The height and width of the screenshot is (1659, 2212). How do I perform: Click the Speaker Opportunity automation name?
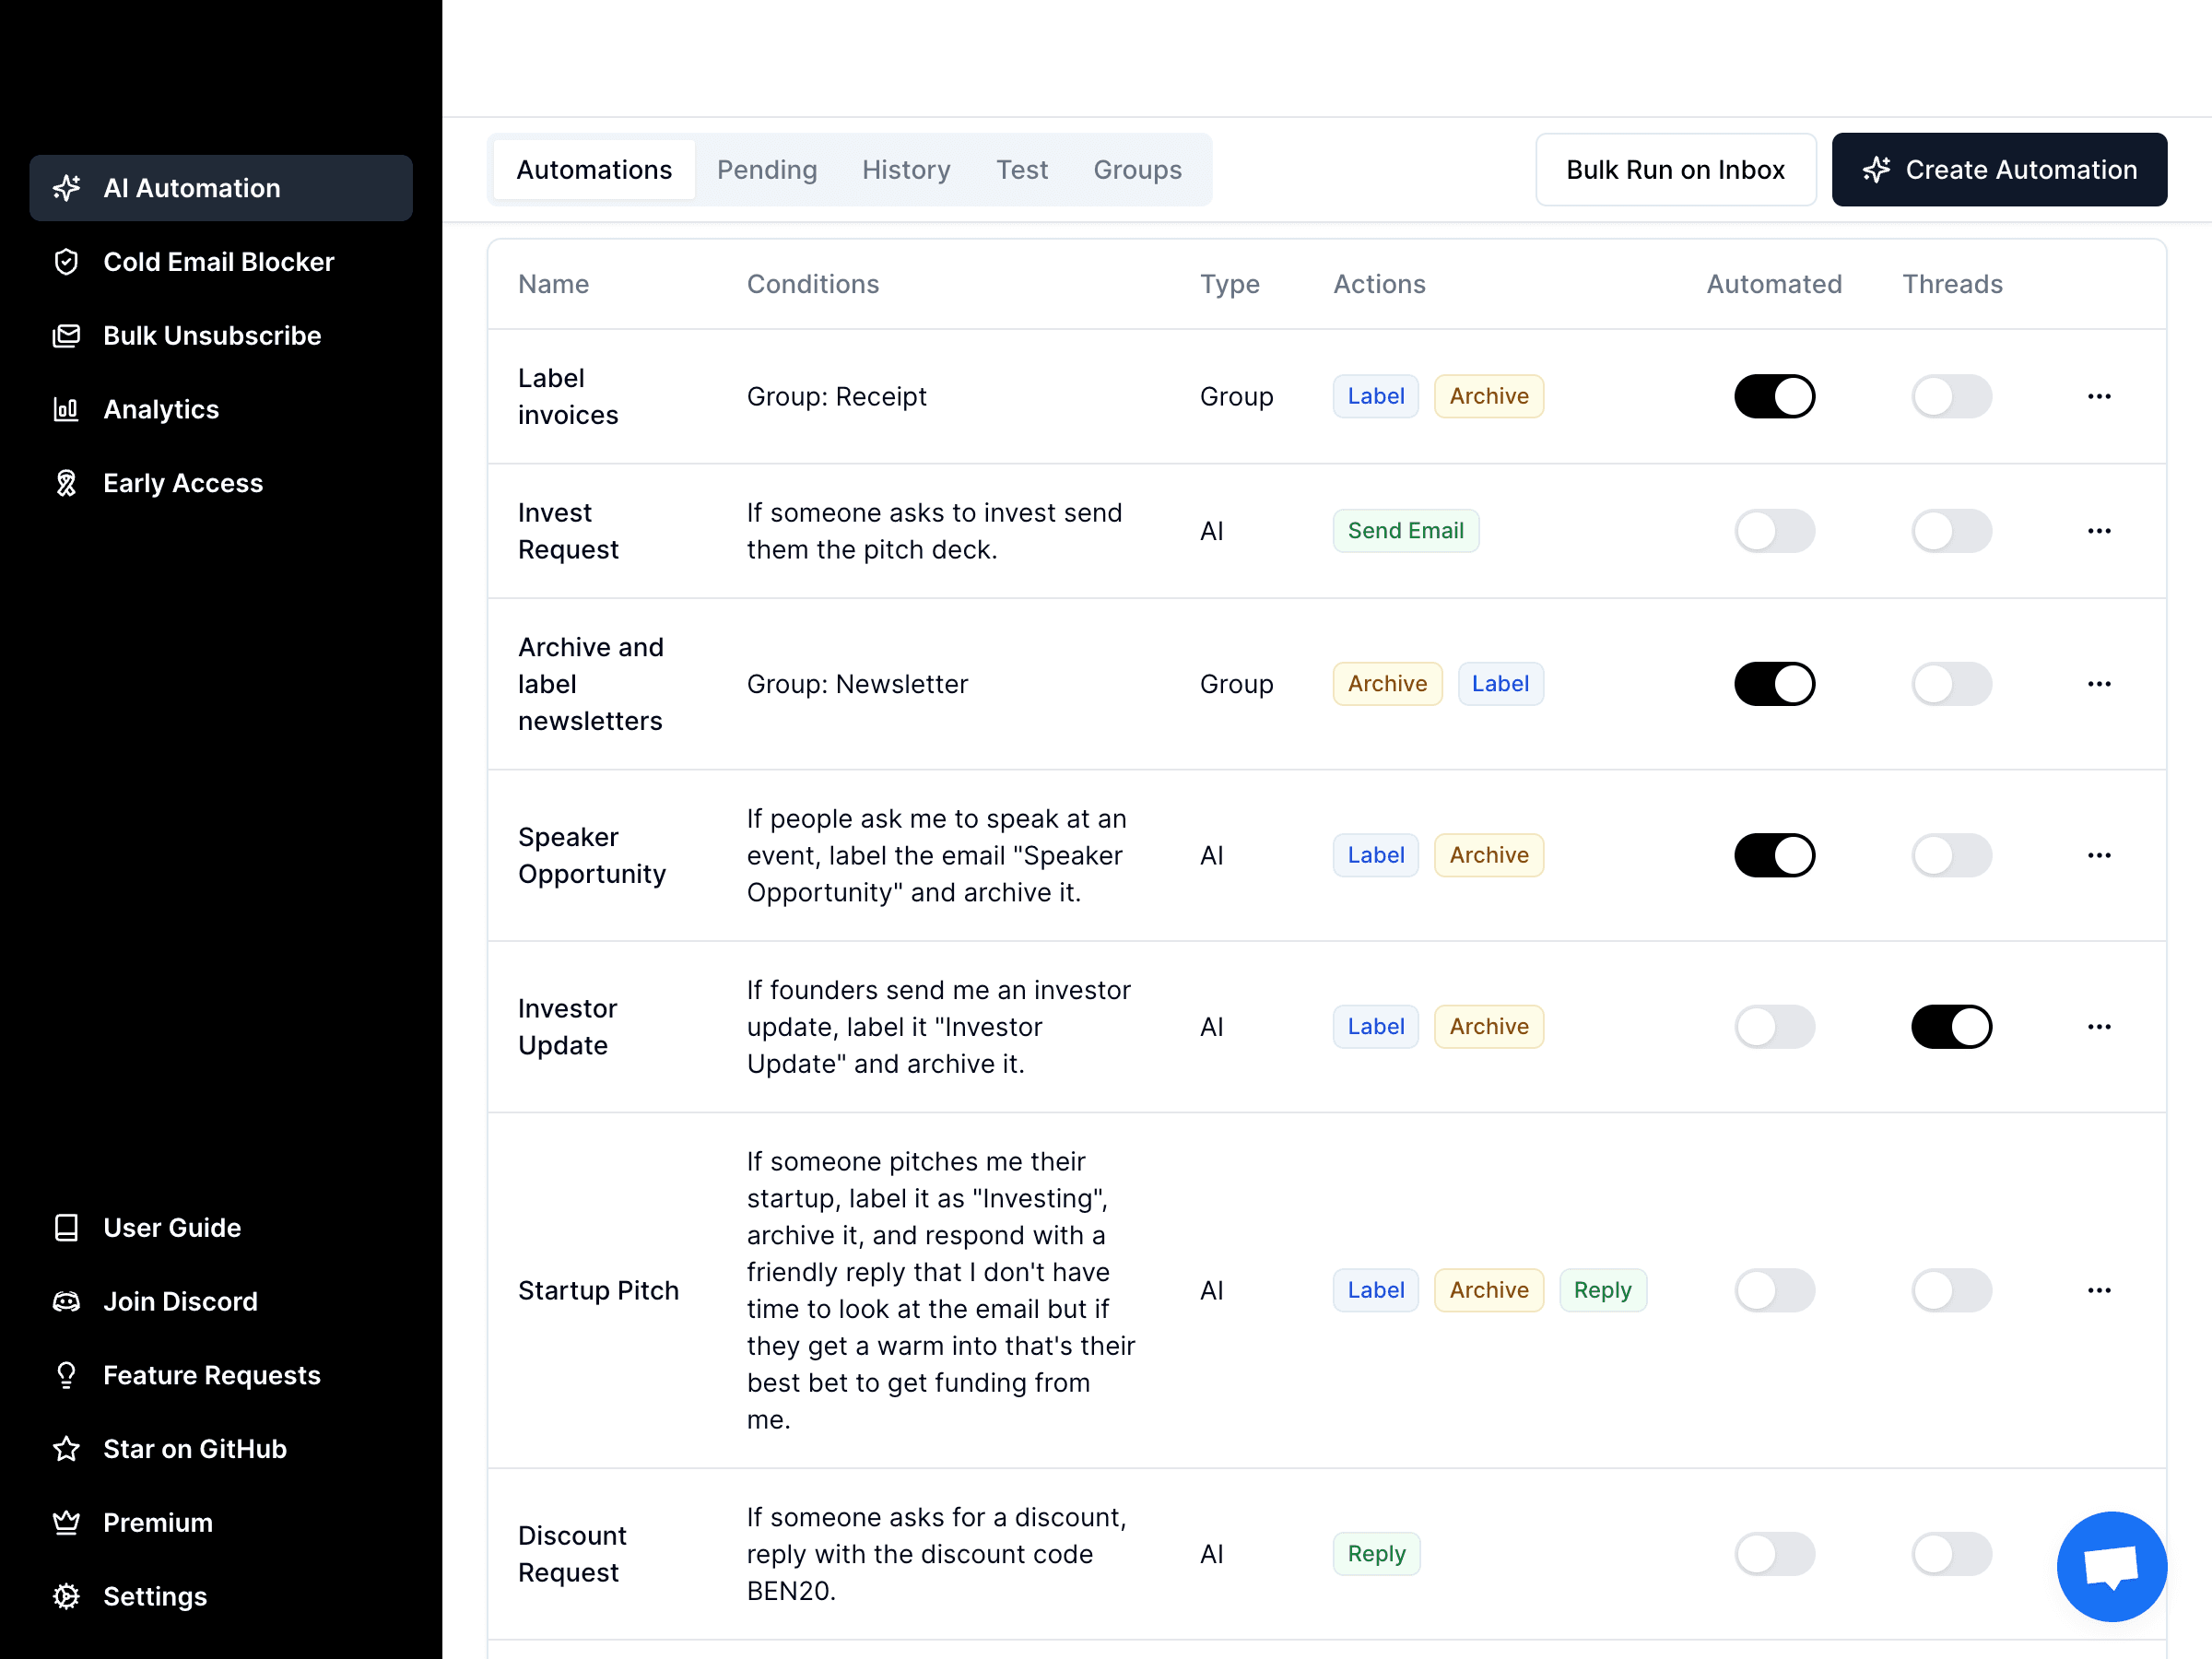[592, 855]
